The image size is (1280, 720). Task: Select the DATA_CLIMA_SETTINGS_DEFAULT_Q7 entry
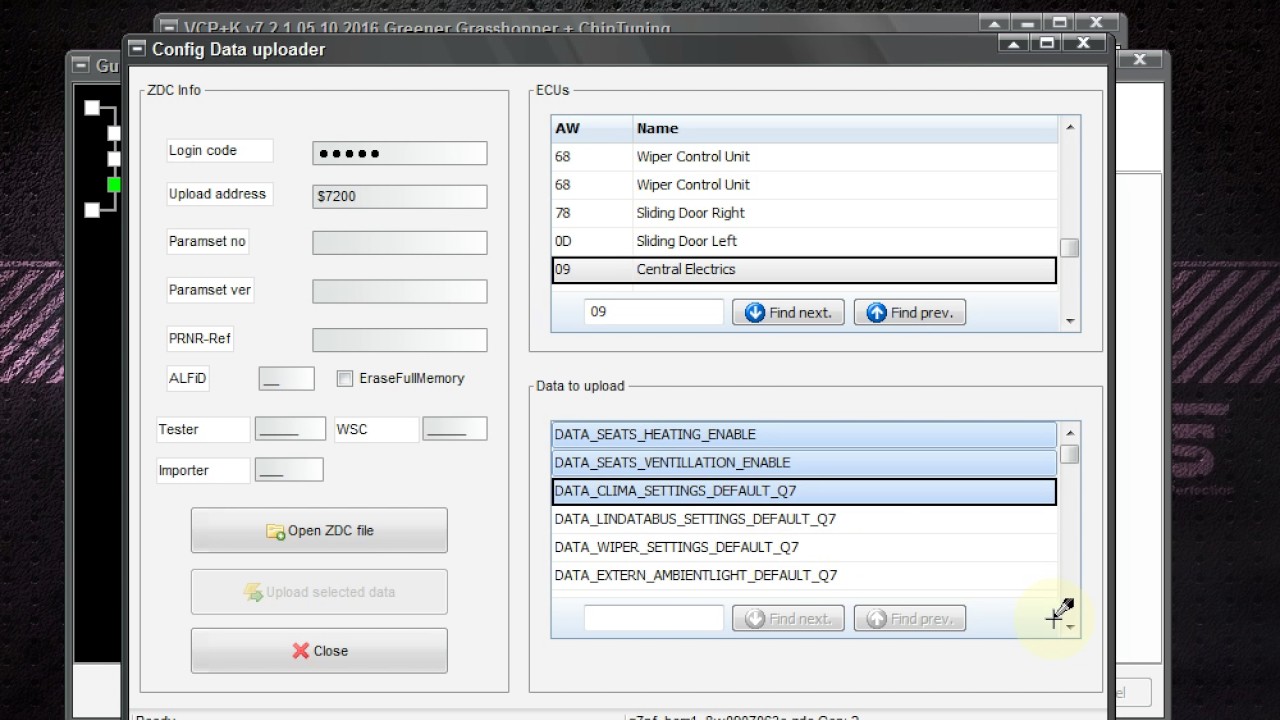click(x=804, y=491)
